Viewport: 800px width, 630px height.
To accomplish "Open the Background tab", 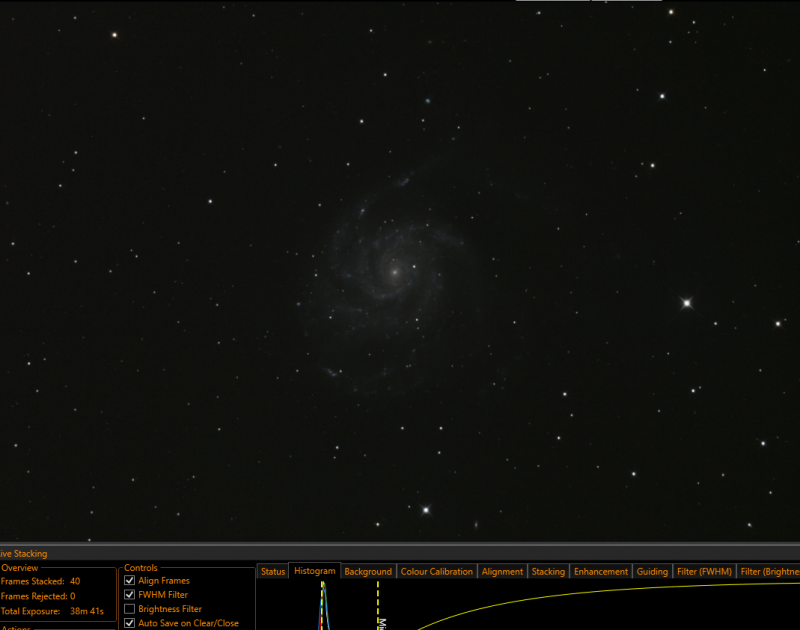I will 368,571.
